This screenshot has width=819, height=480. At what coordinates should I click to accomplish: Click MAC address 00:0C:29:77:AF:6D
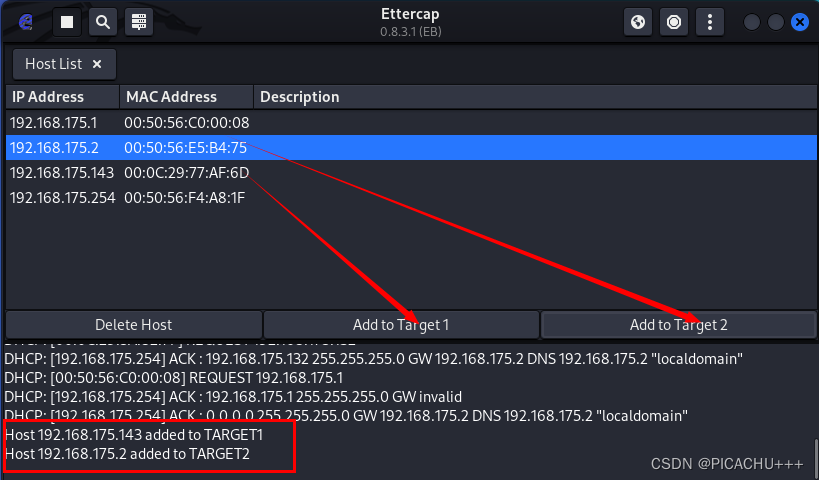coord(186,173)
